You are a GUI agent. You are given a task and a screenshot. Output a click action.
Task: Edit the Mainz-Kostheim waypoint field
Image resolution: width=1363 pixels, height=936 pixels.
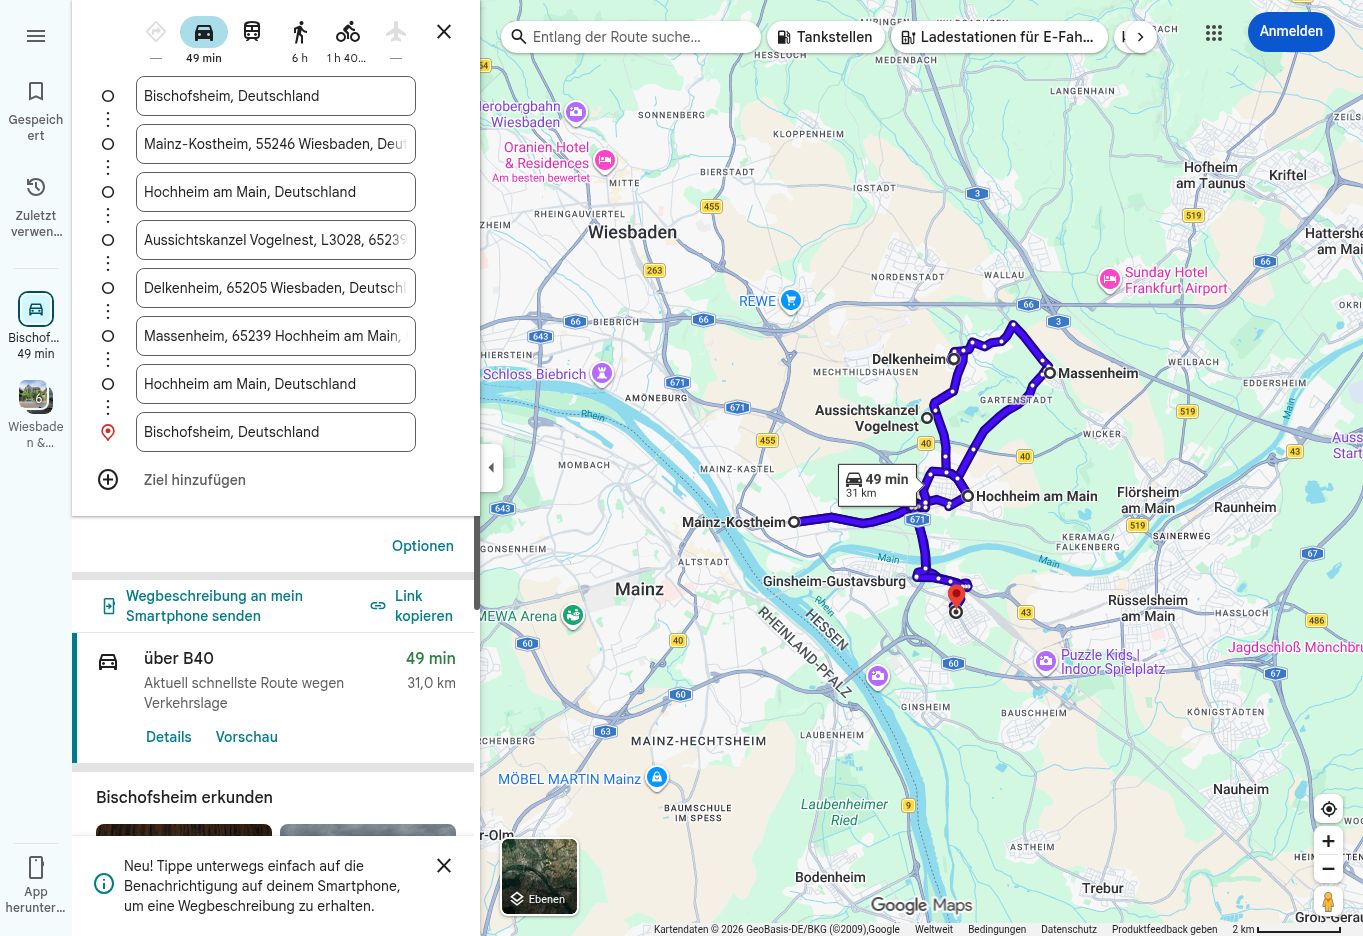(x=276, y=144)
